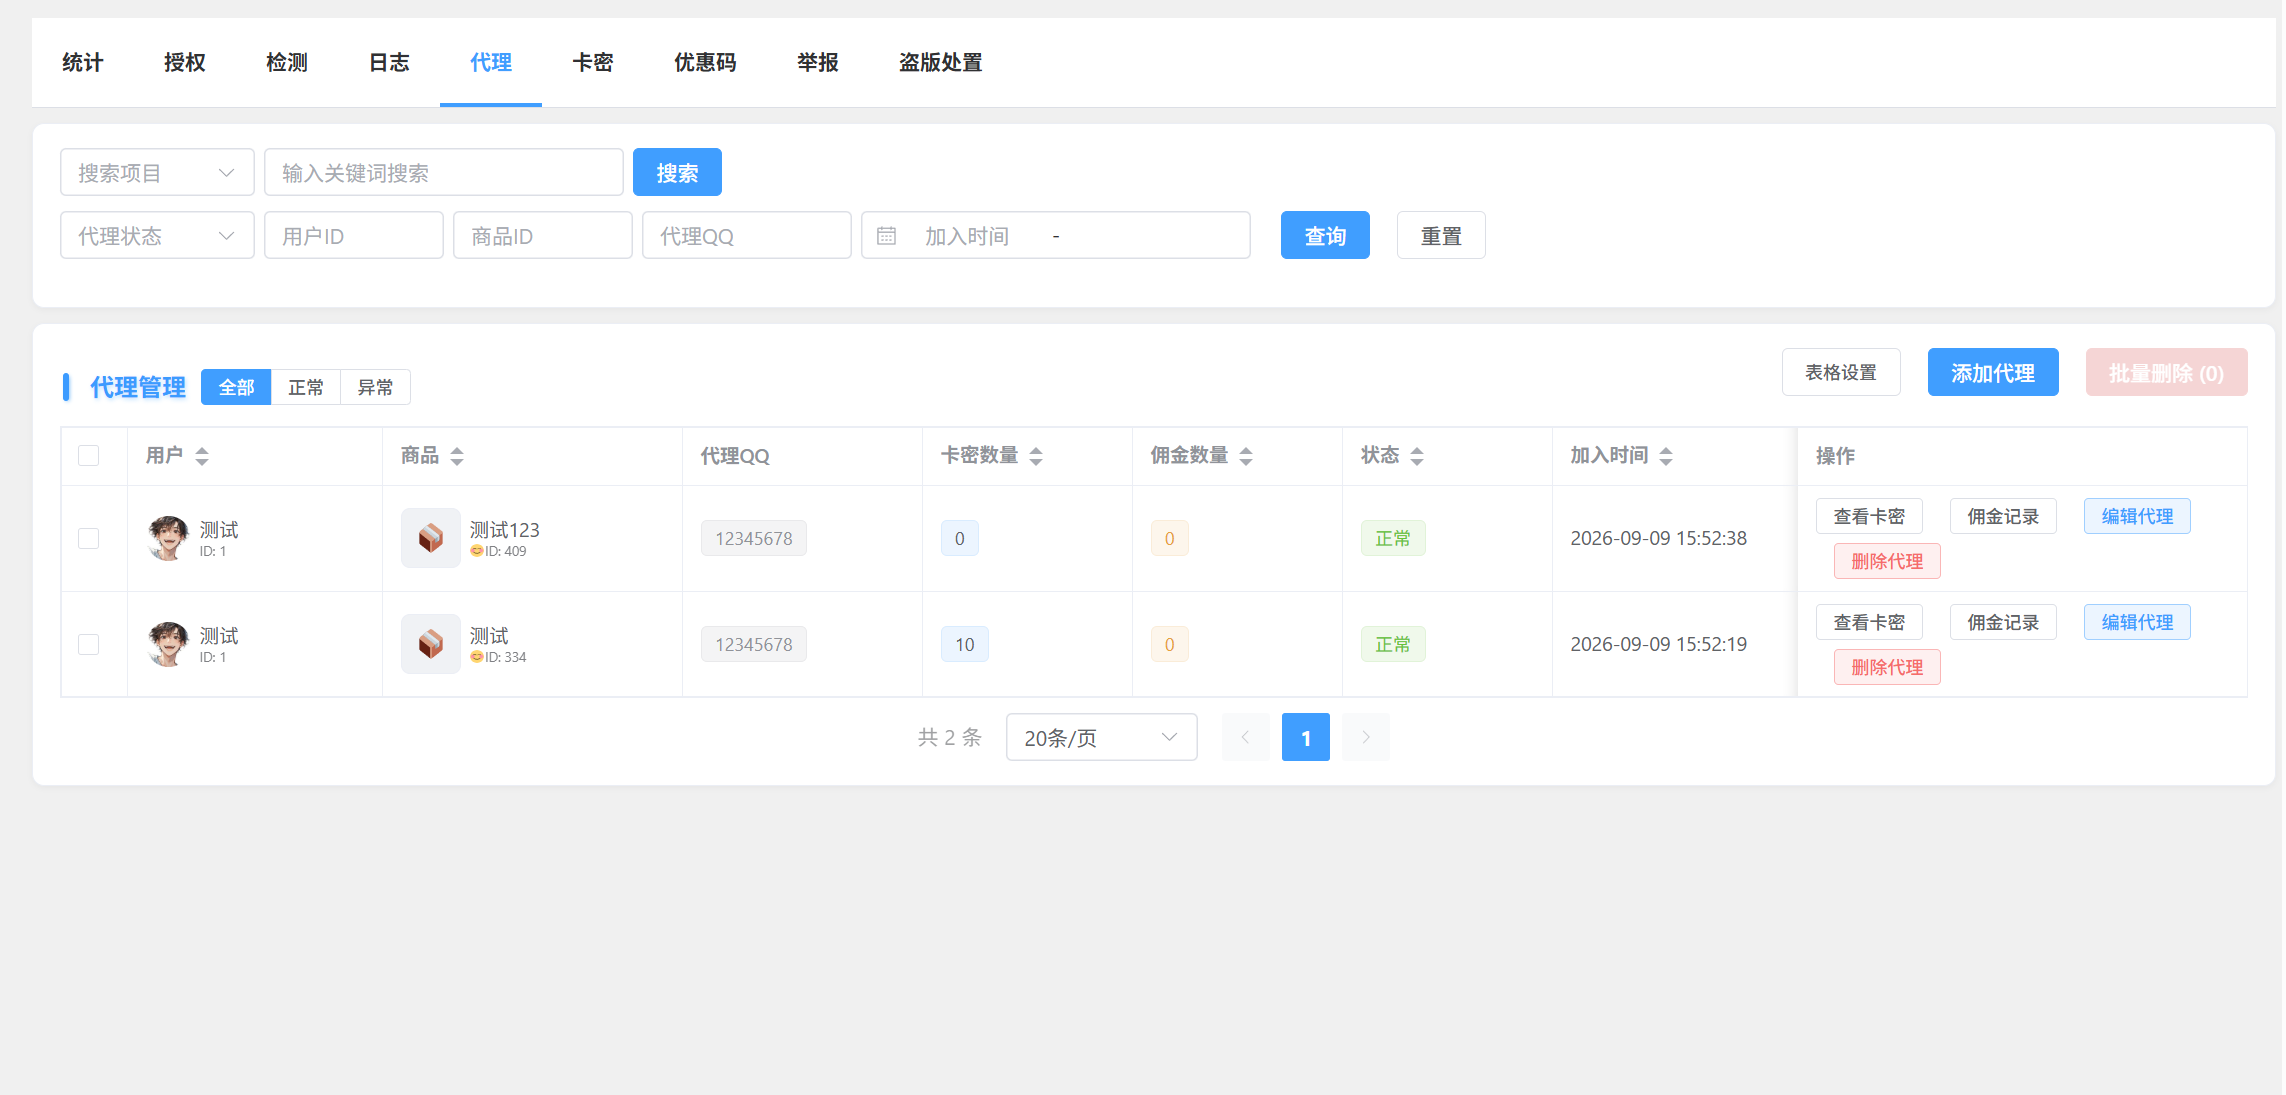The width and height of the screenshot is (2286, 1095).
Task: Click 编辑代理 in the ID 334 row
Action: (2137, 622)
